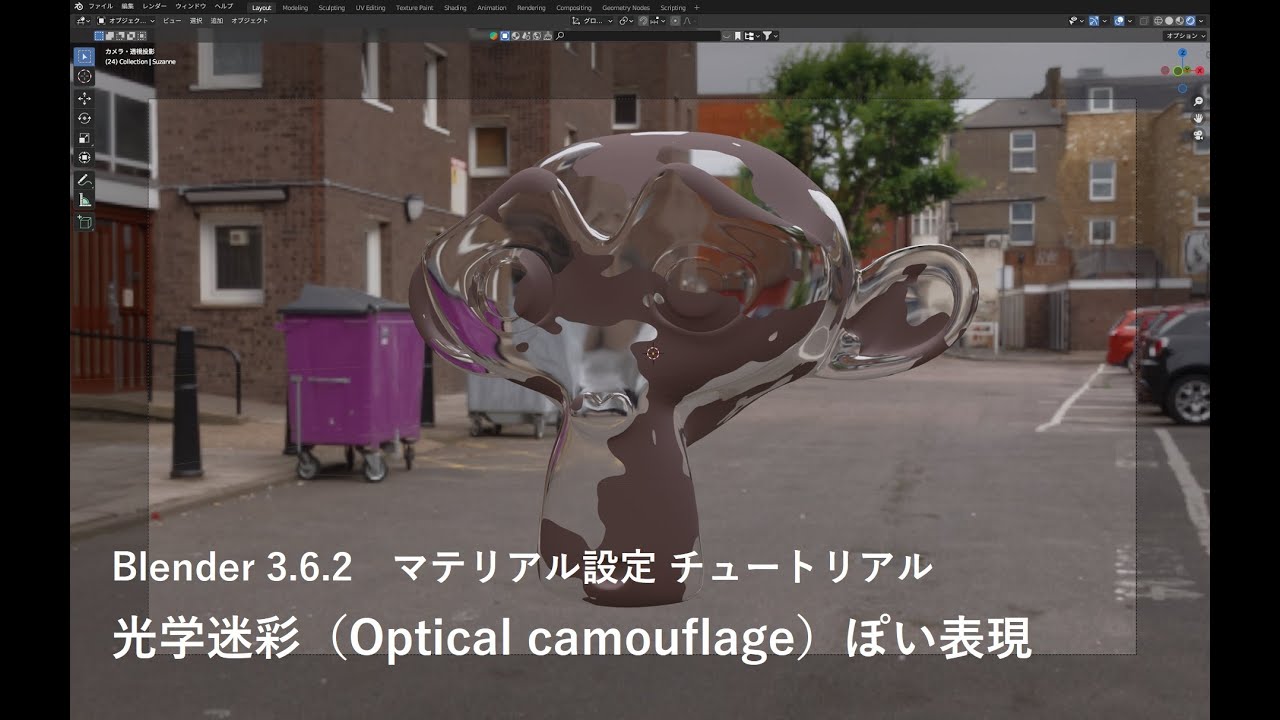Pick the Rotate tool
The image size is (1280, 720).
(x=84, y=118)
